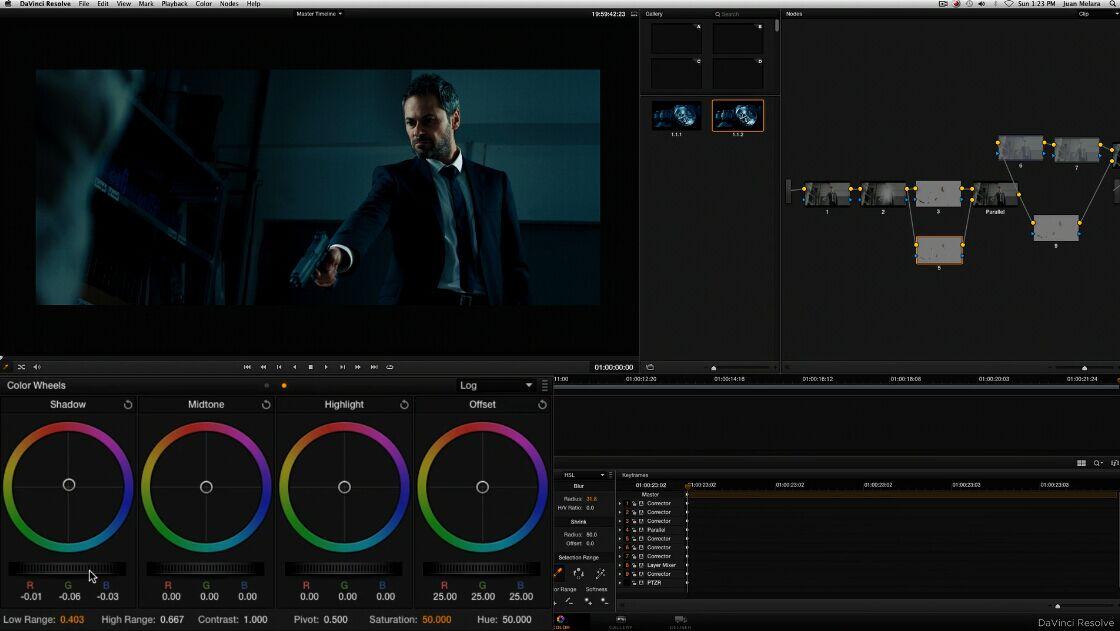Click the add softness picker
Image resolution: width=1120 pixels, height=631 pixels.
(x=588, y=601)
